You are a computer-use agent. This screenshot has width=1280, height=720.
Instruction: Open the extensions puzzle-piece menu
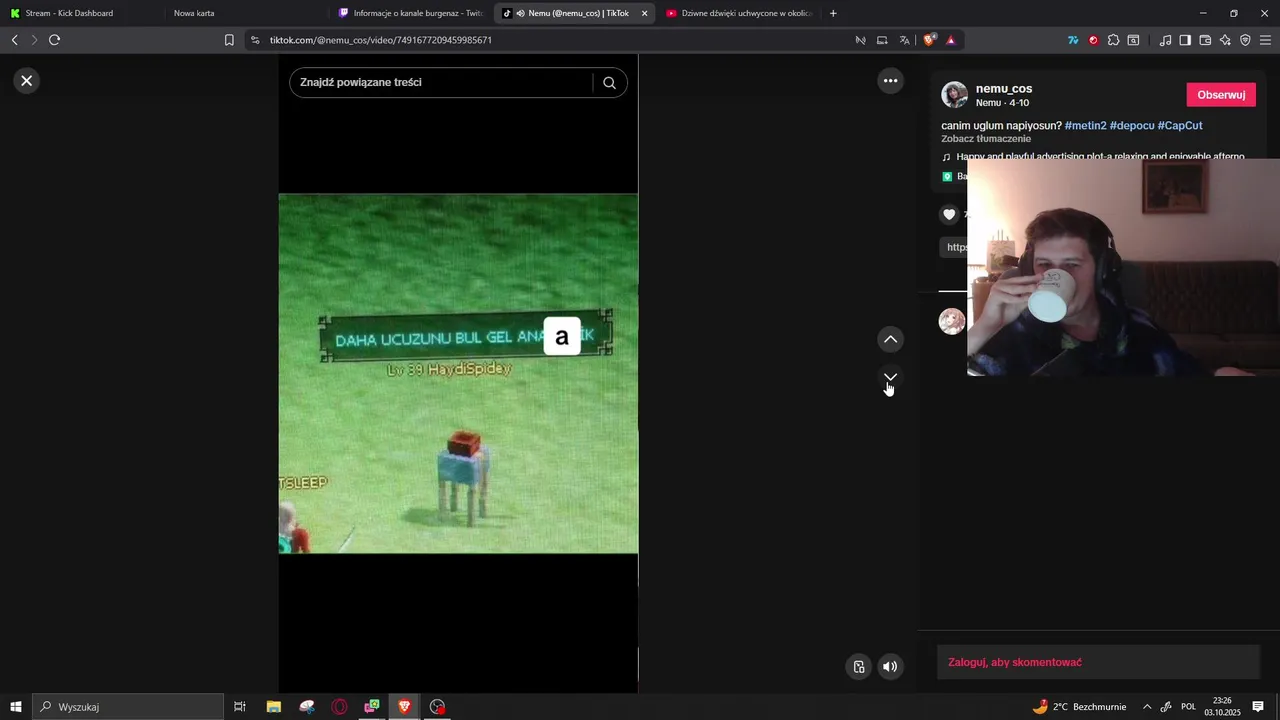pos(1113,40)
